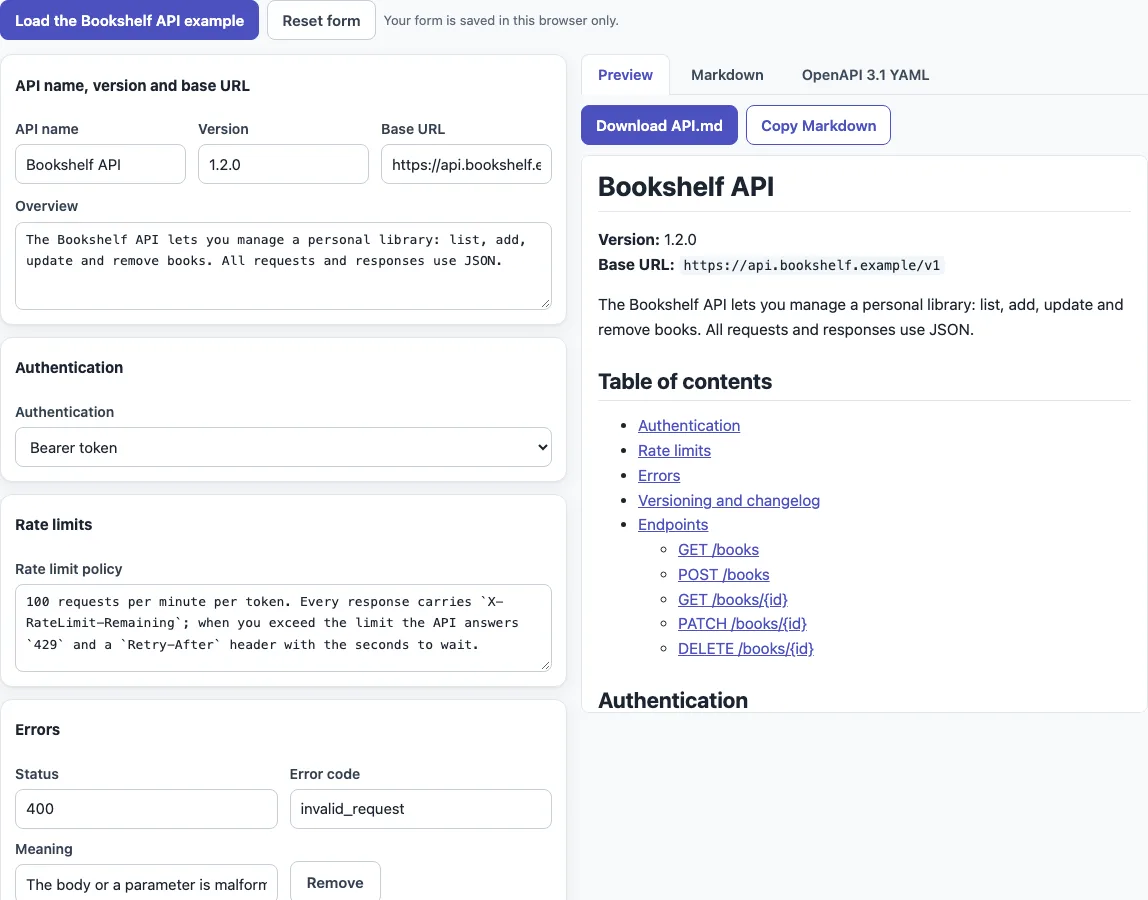Focus the API name input field
This screenshot has height=900, width=1148.
(100, 164)
